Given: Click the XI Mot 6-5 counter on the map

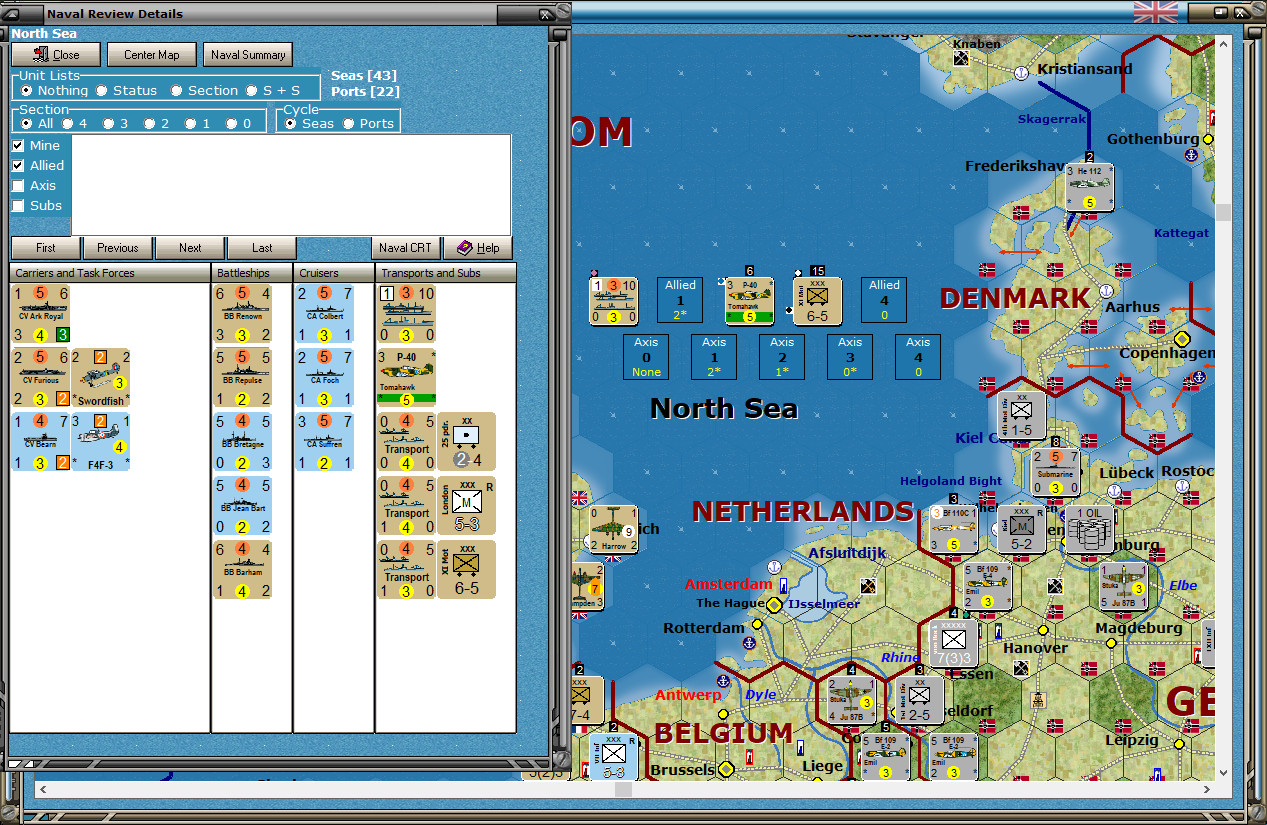Looking at the screenshot, I should pyautogui.click(x=817, y=301).
